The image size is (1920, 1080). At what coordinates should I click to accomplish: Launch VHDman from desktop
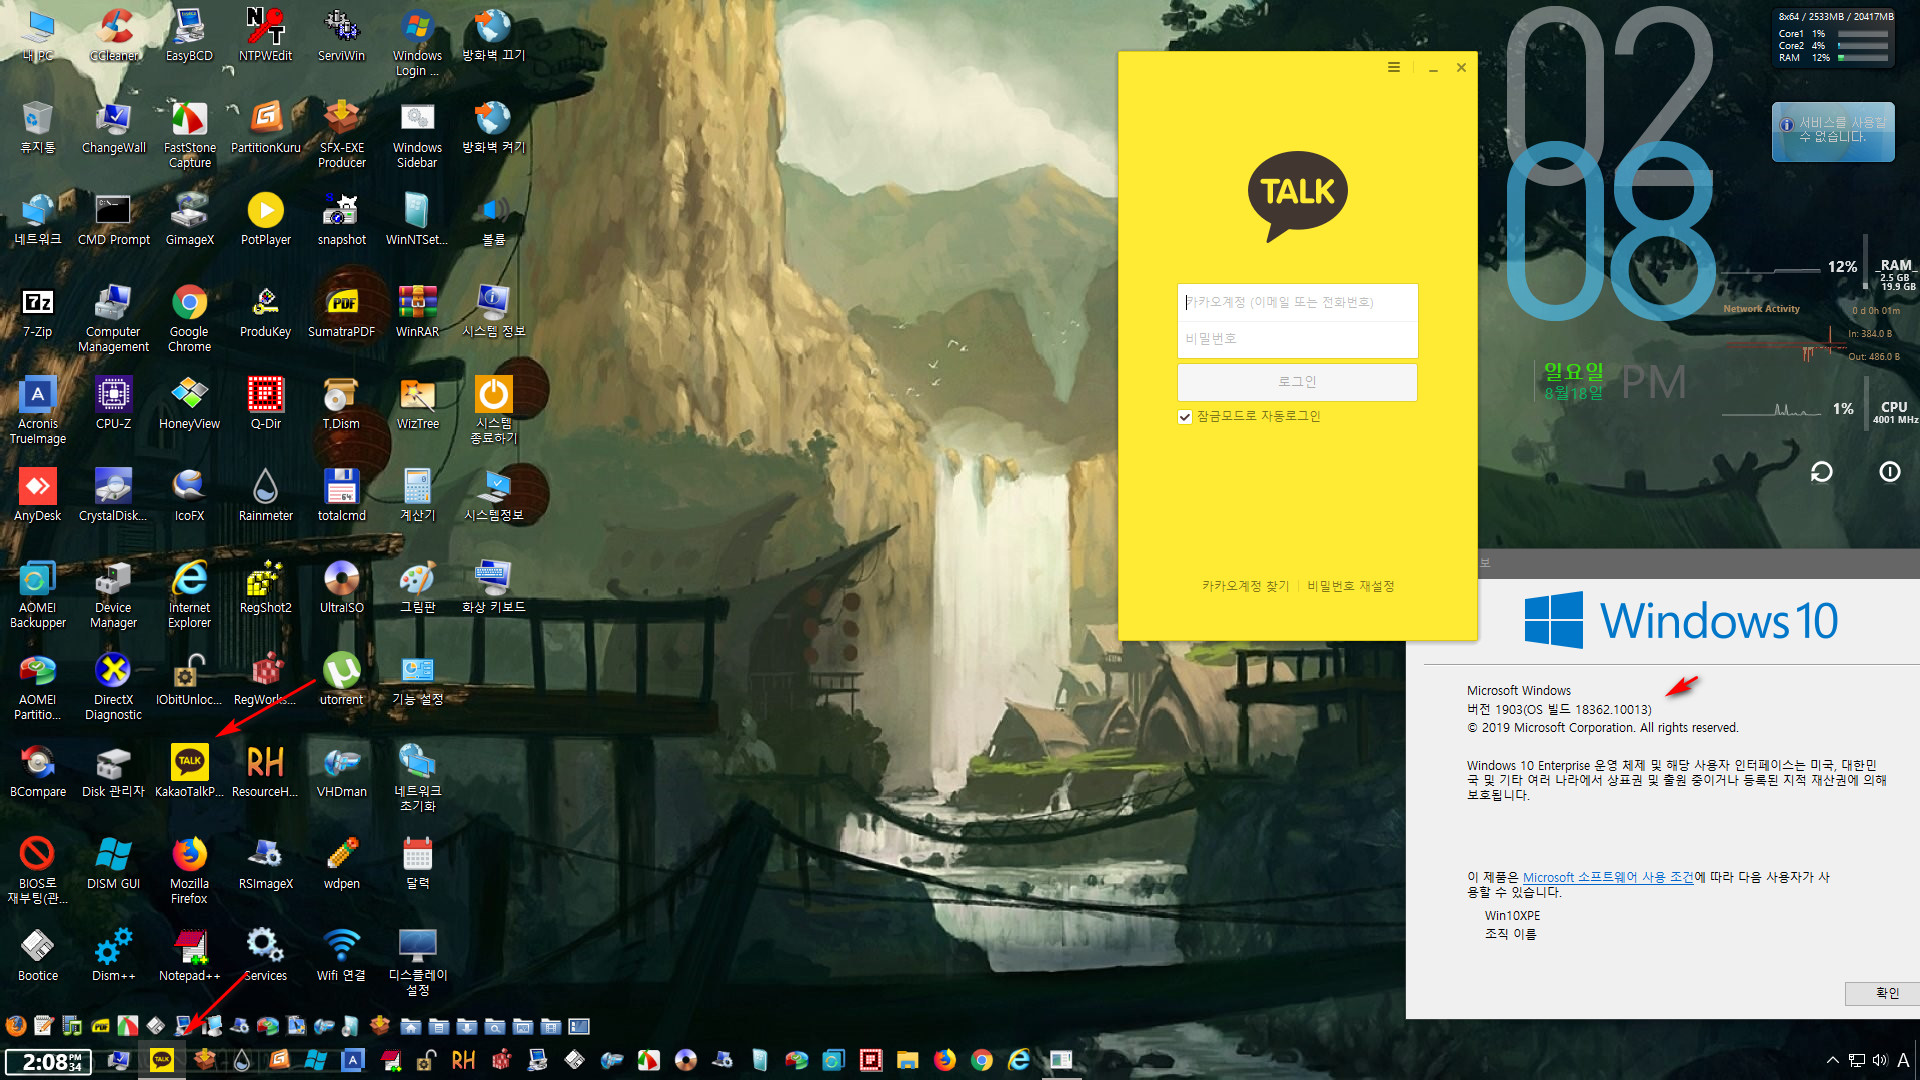[341, 771]
